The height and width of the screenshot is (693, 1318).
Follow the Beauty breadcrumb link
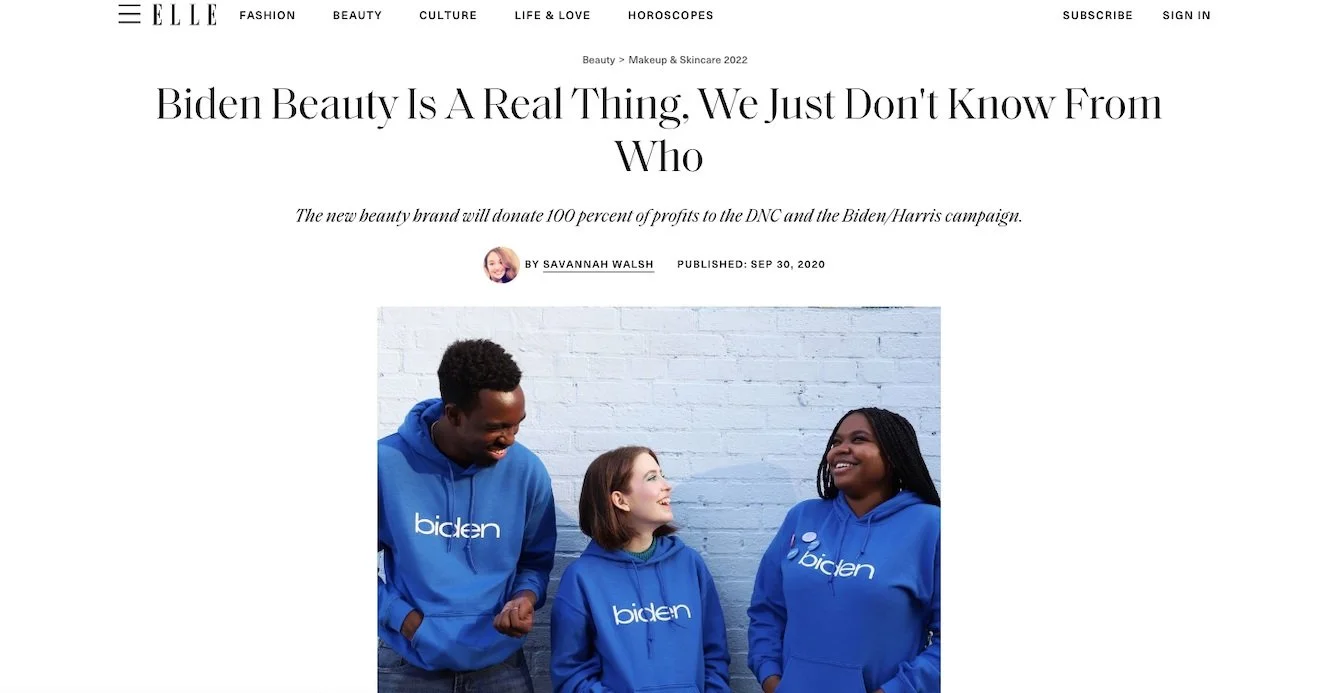tap(598, 60)
